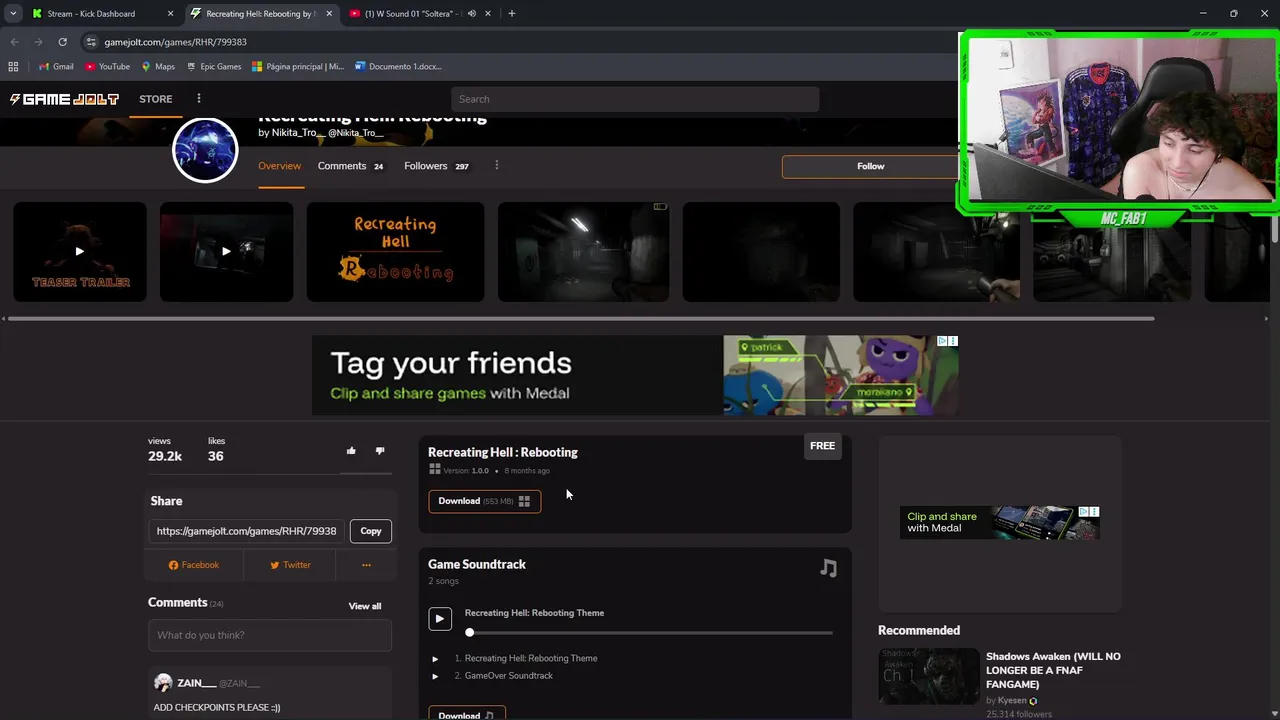
Task: Open the Recreating Hell Rebooting logo thumbnail
Action: [x=395, y=252]
